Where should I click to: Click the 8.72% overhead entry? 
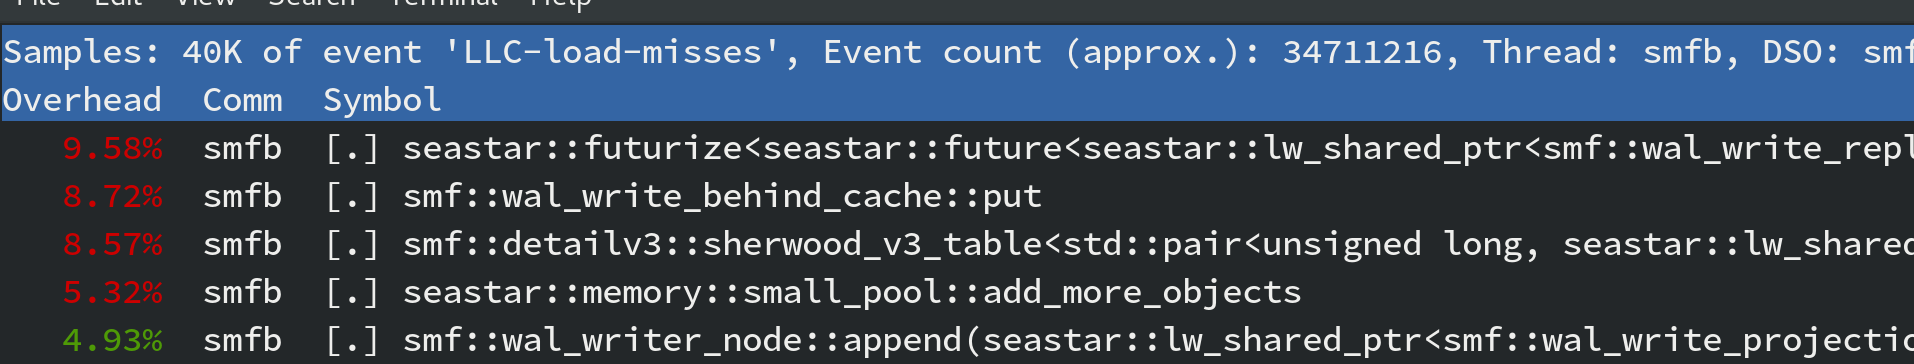112,196
